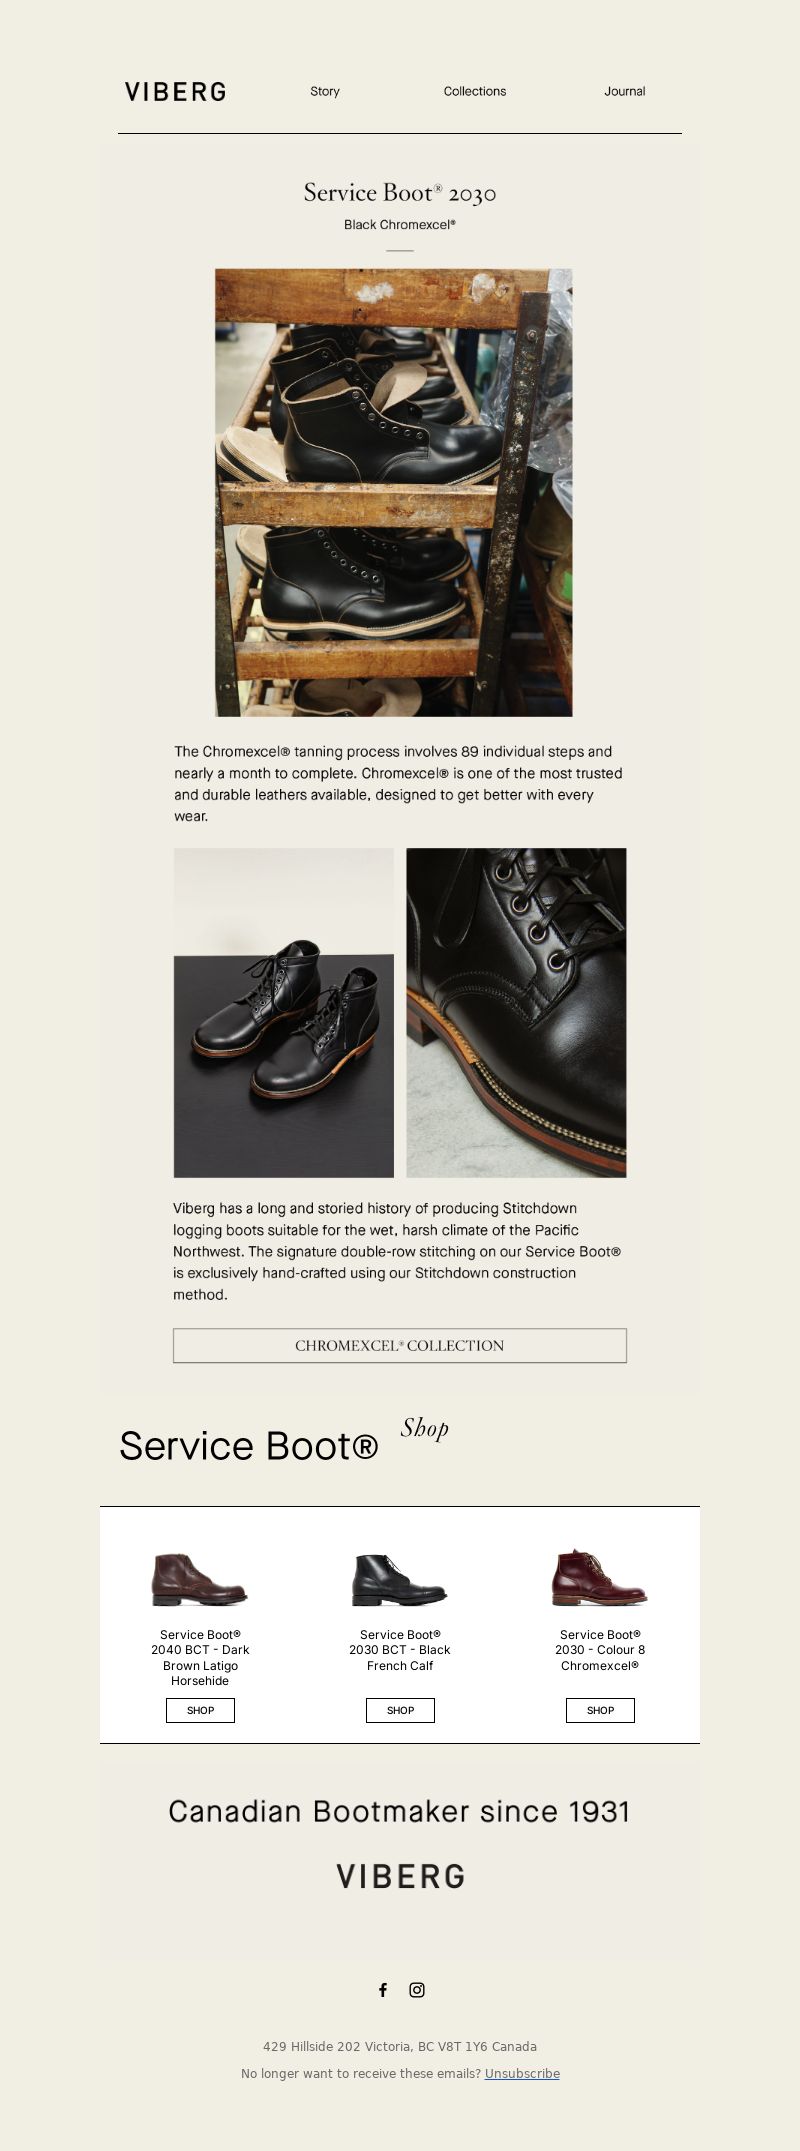Click the Colour 8 burgundy boot image
The width and height of the screenshot is (800, 2151).
click(600, 1578)
